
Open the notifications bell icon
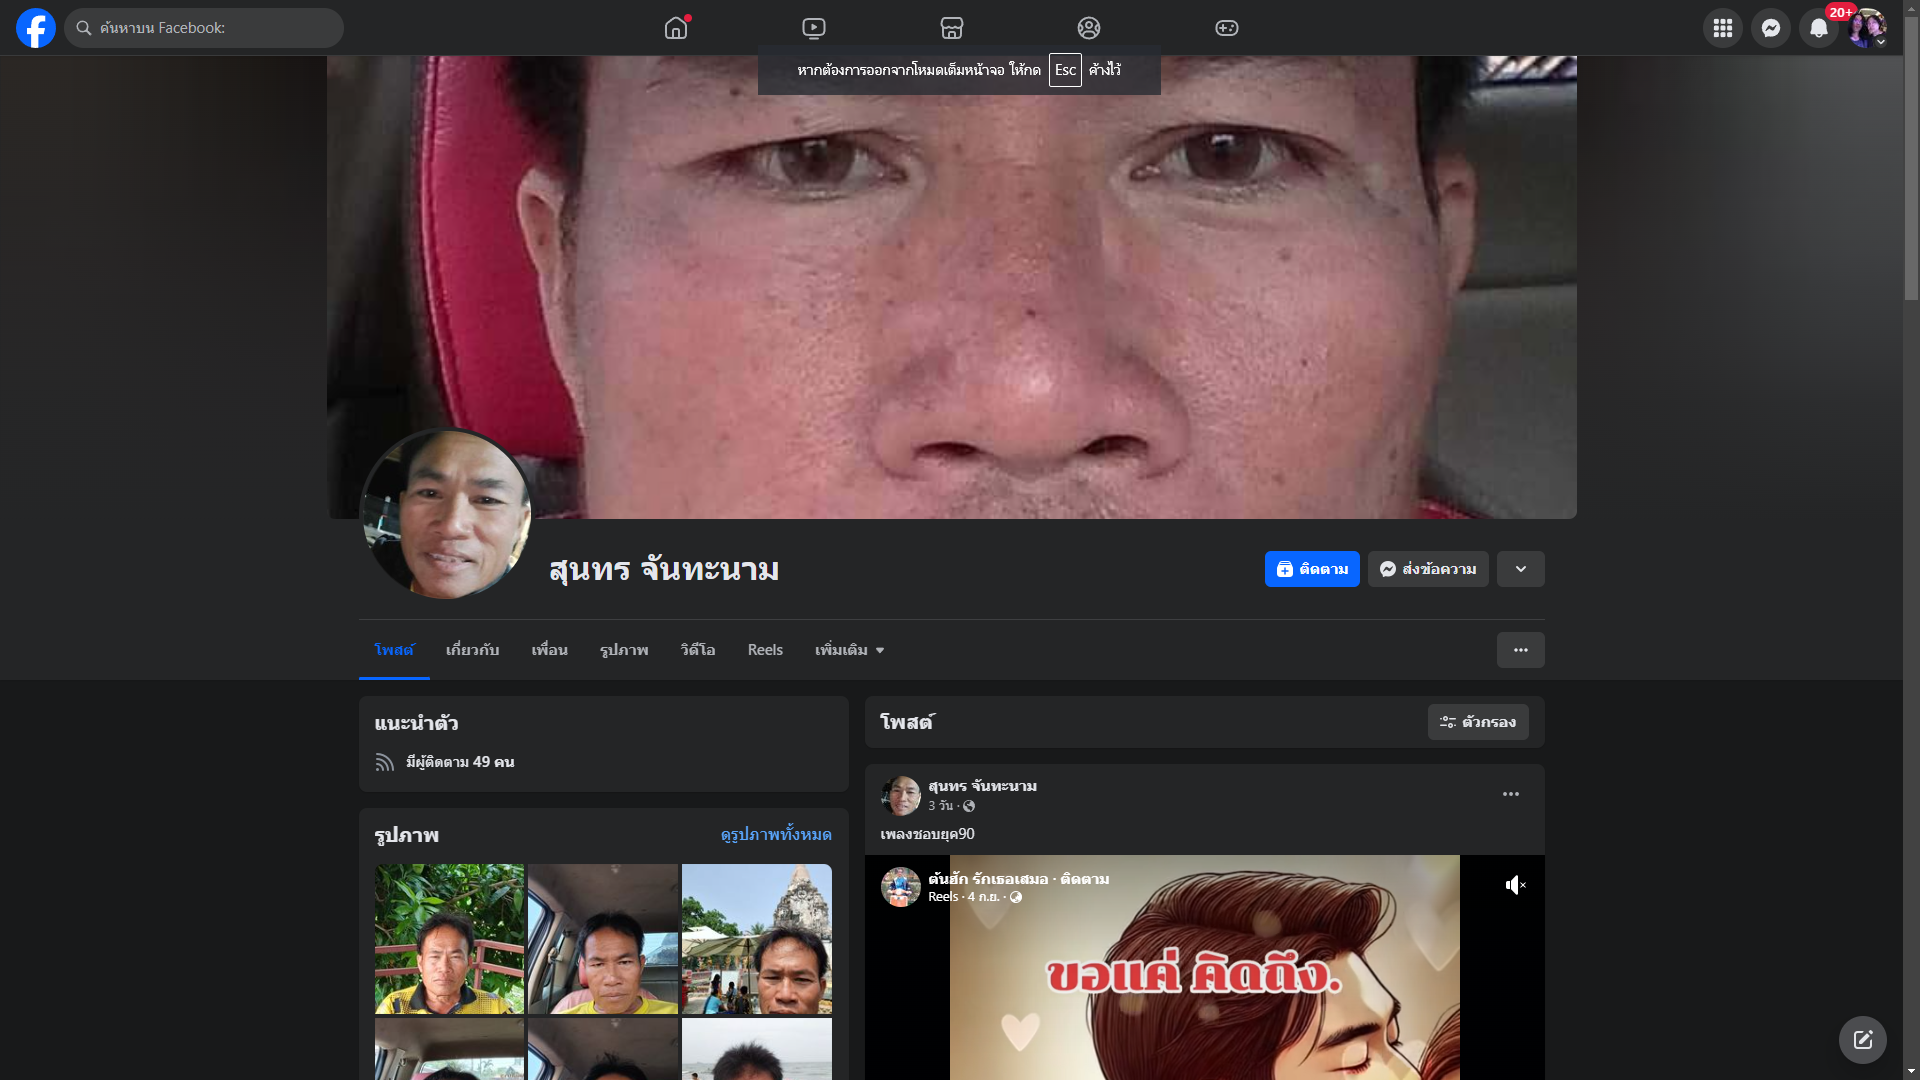(x=1818, y=28)
